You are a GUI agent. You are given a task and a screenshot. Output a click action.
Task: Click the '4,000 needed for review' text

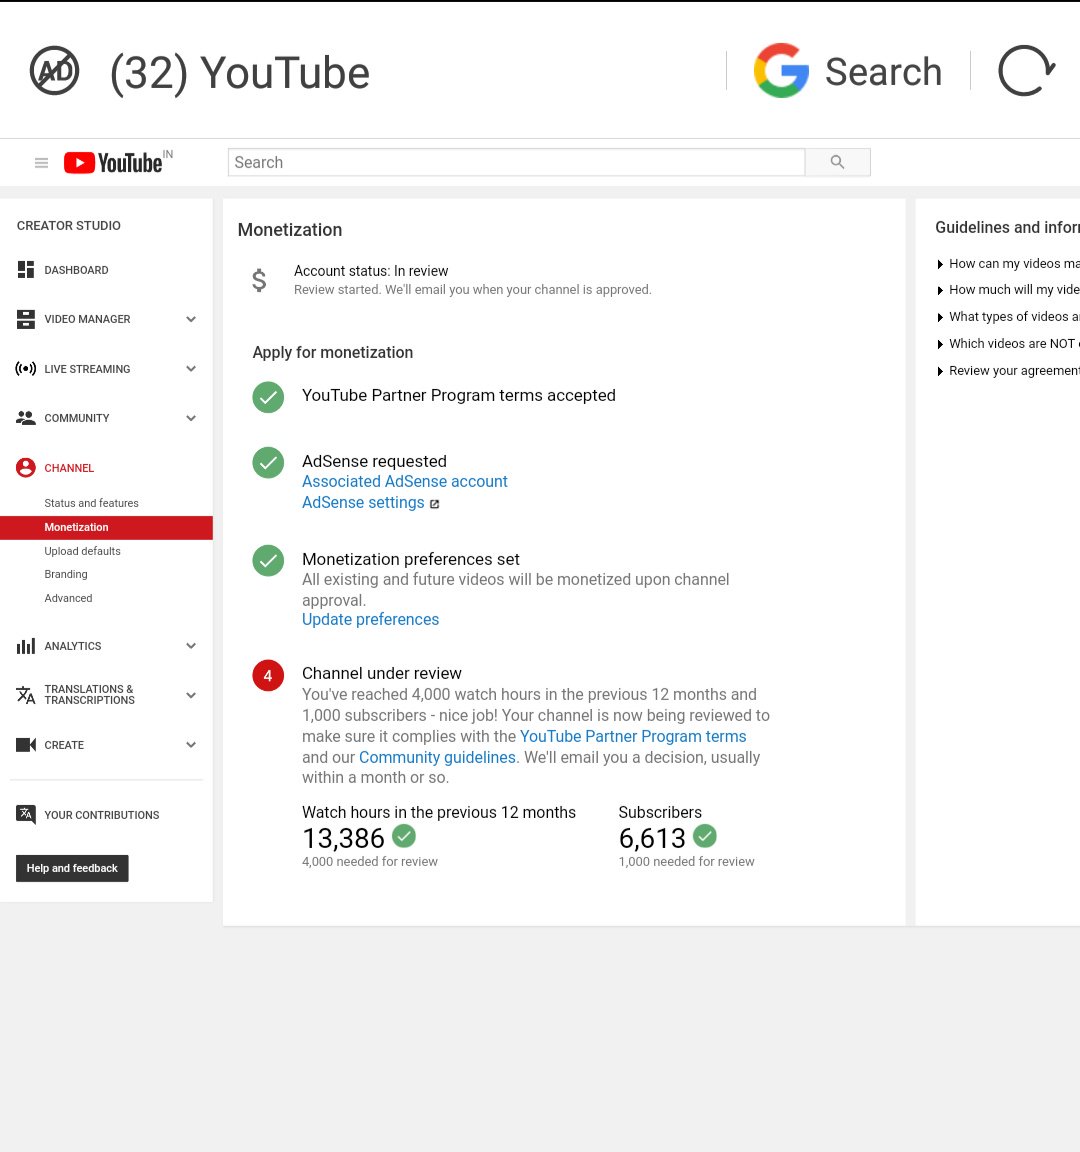click(x=370, y=862)
